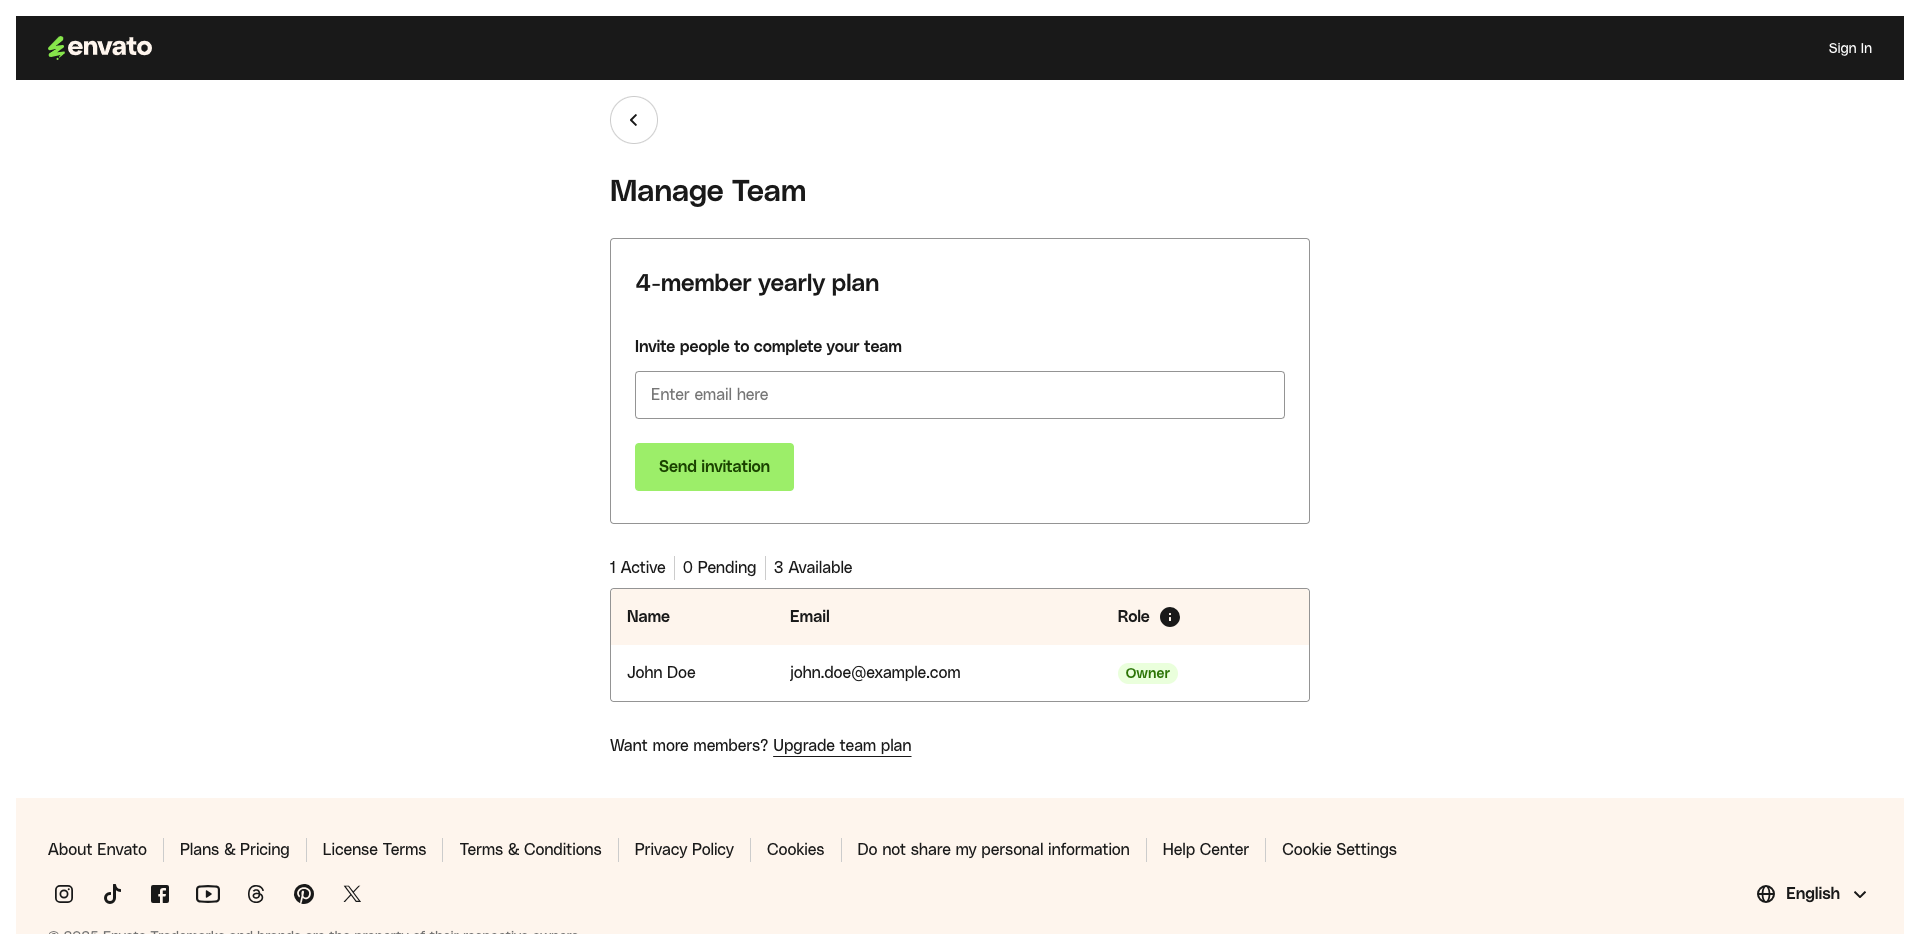The image size is (1920, 934).
Task: Open Plans & Pricing footer link
Action: coord(234,849)
